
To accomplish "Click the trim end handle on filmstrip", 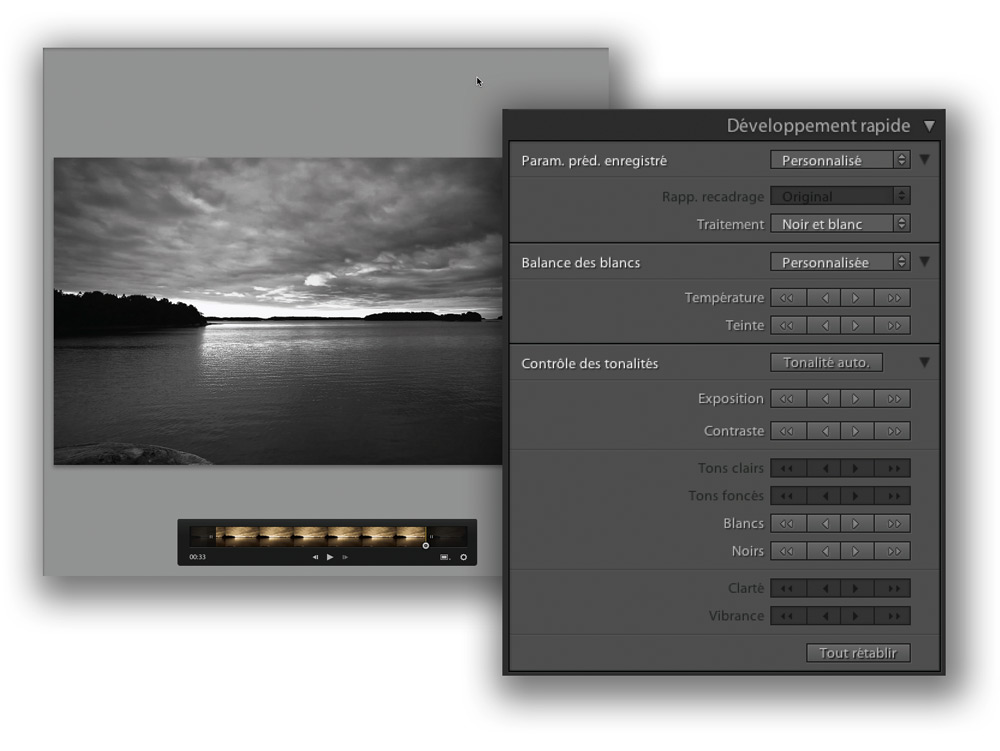I will pos(431,536).
